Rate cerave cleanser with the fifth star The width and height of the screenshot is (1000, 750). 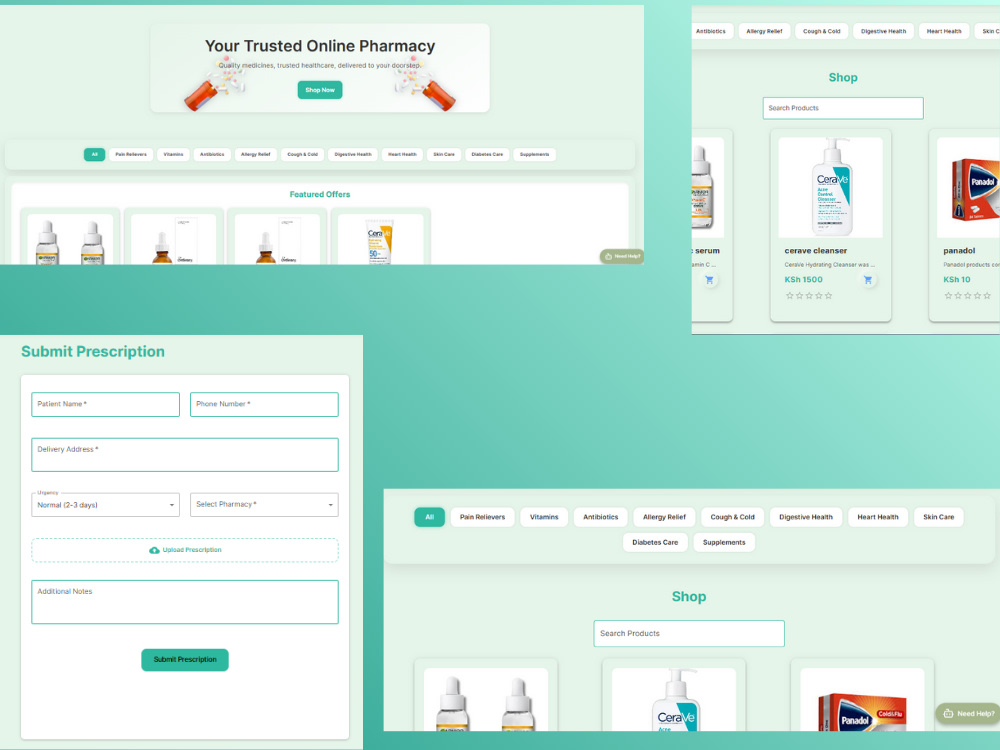(x=828, y=296)
